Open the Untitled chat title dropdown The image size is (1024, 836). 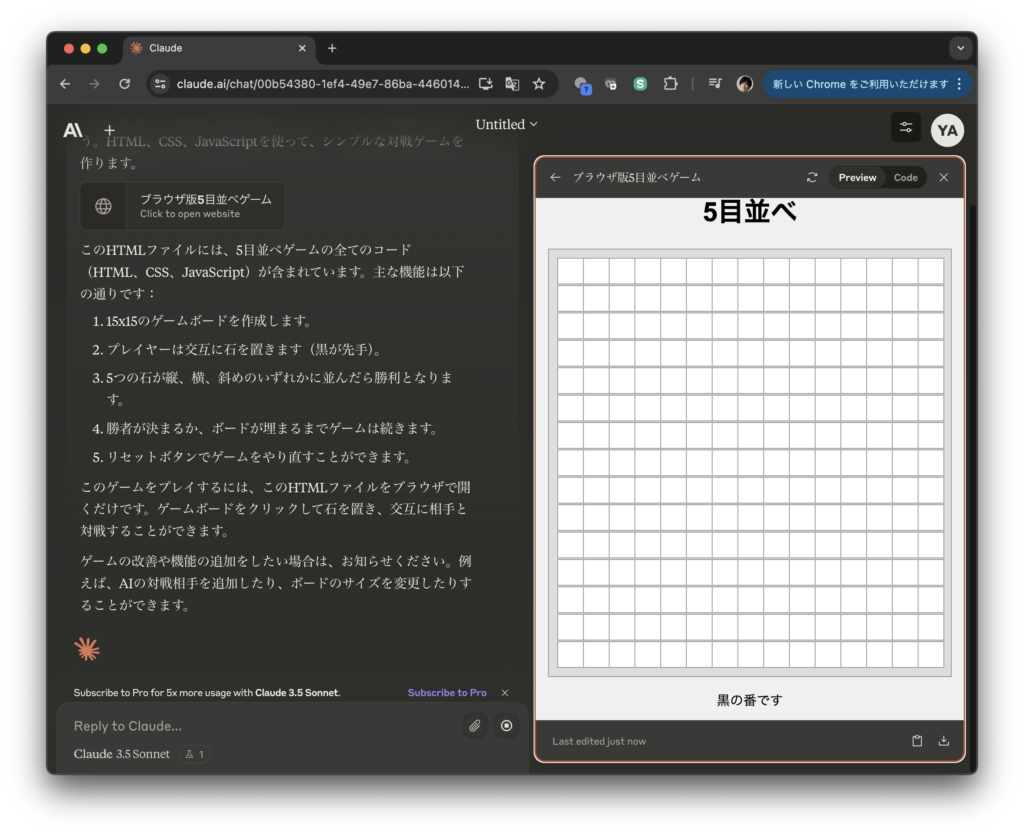(x=506, y=124)
